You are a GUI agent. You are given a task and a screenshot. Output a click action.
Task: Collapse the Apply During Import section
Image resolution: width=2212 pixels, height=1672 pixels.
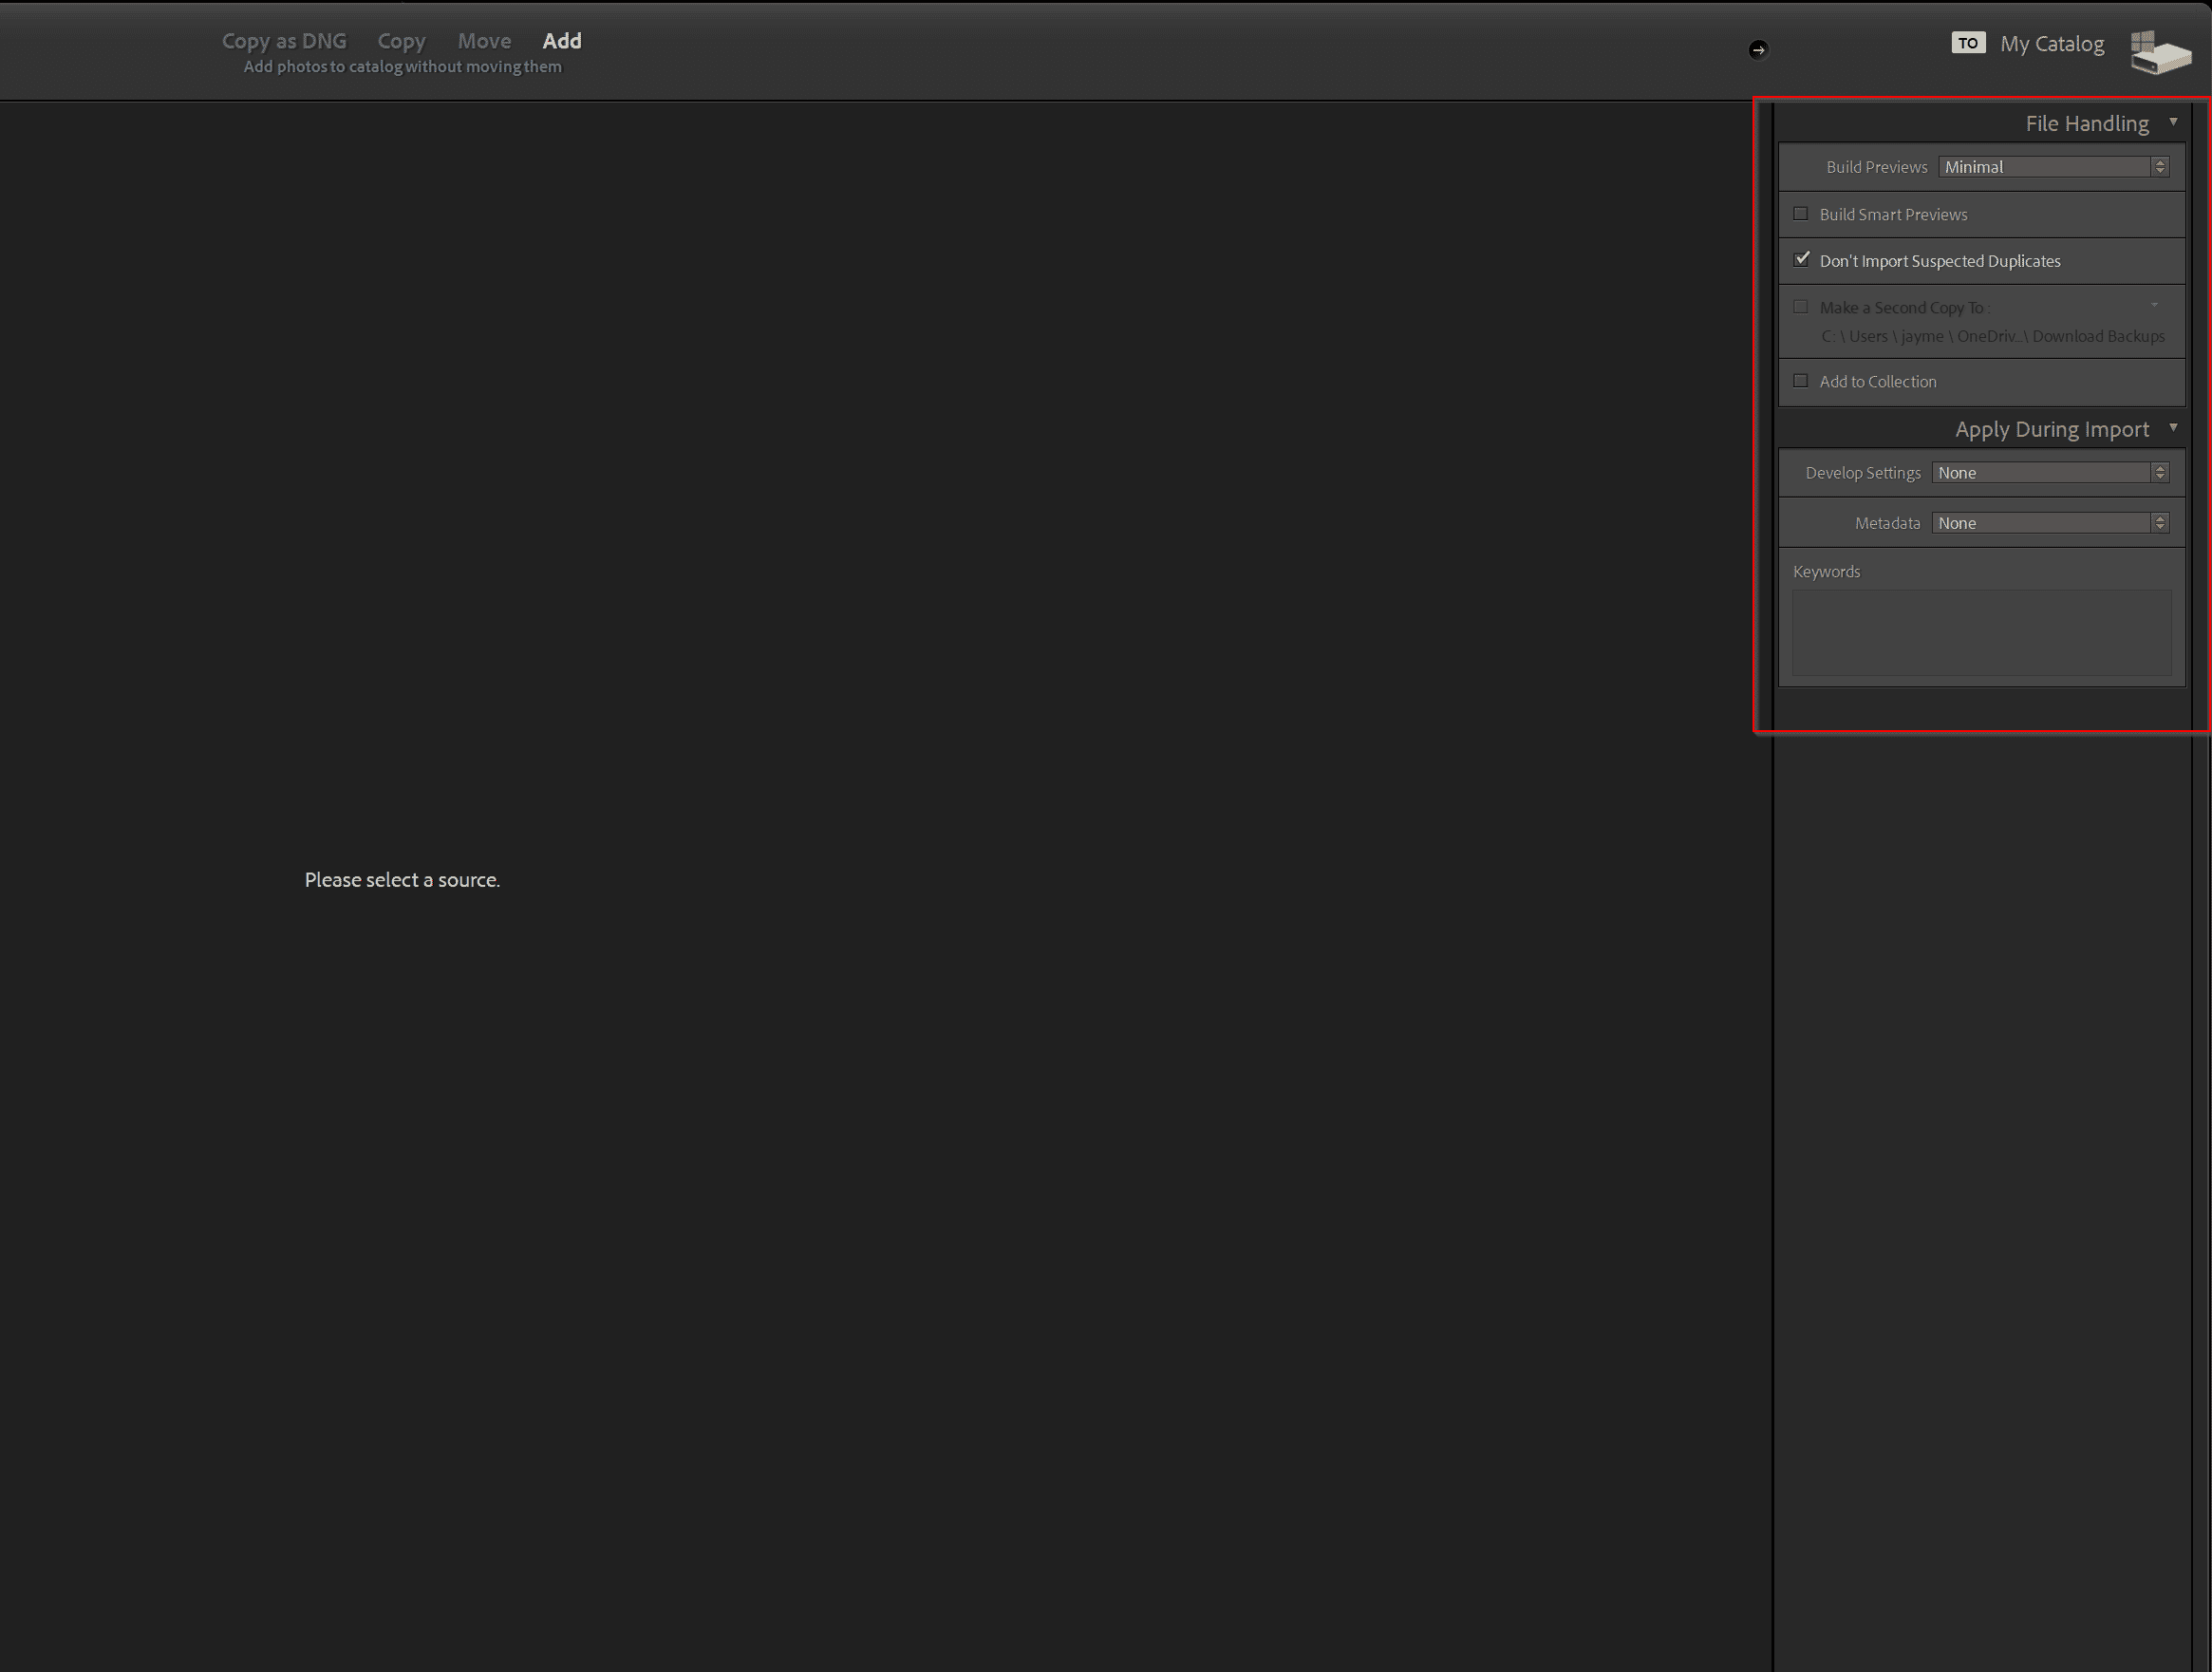(2174, 428)
